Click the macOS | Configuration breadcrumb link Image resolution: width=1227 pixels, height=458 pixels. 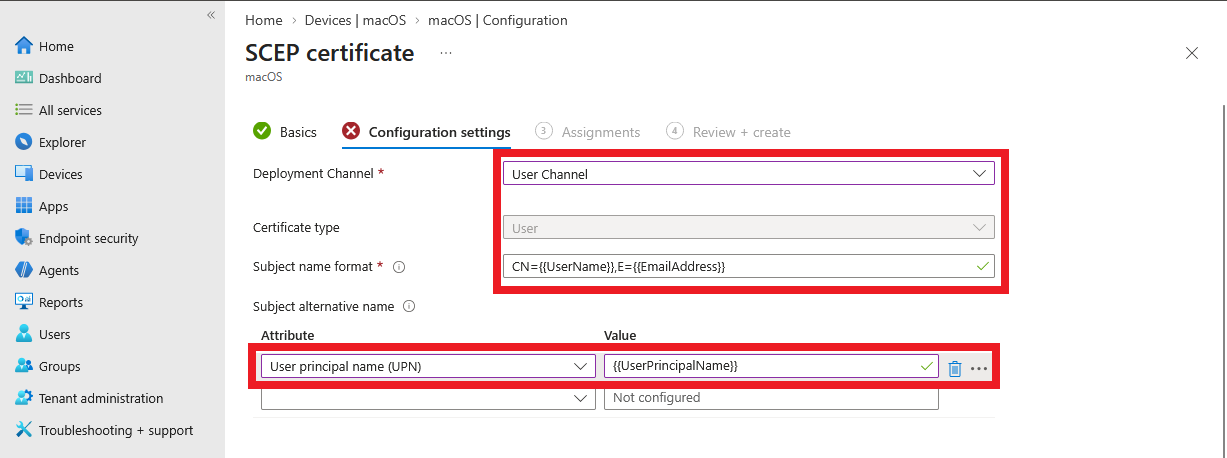click(x=498, y=20)
